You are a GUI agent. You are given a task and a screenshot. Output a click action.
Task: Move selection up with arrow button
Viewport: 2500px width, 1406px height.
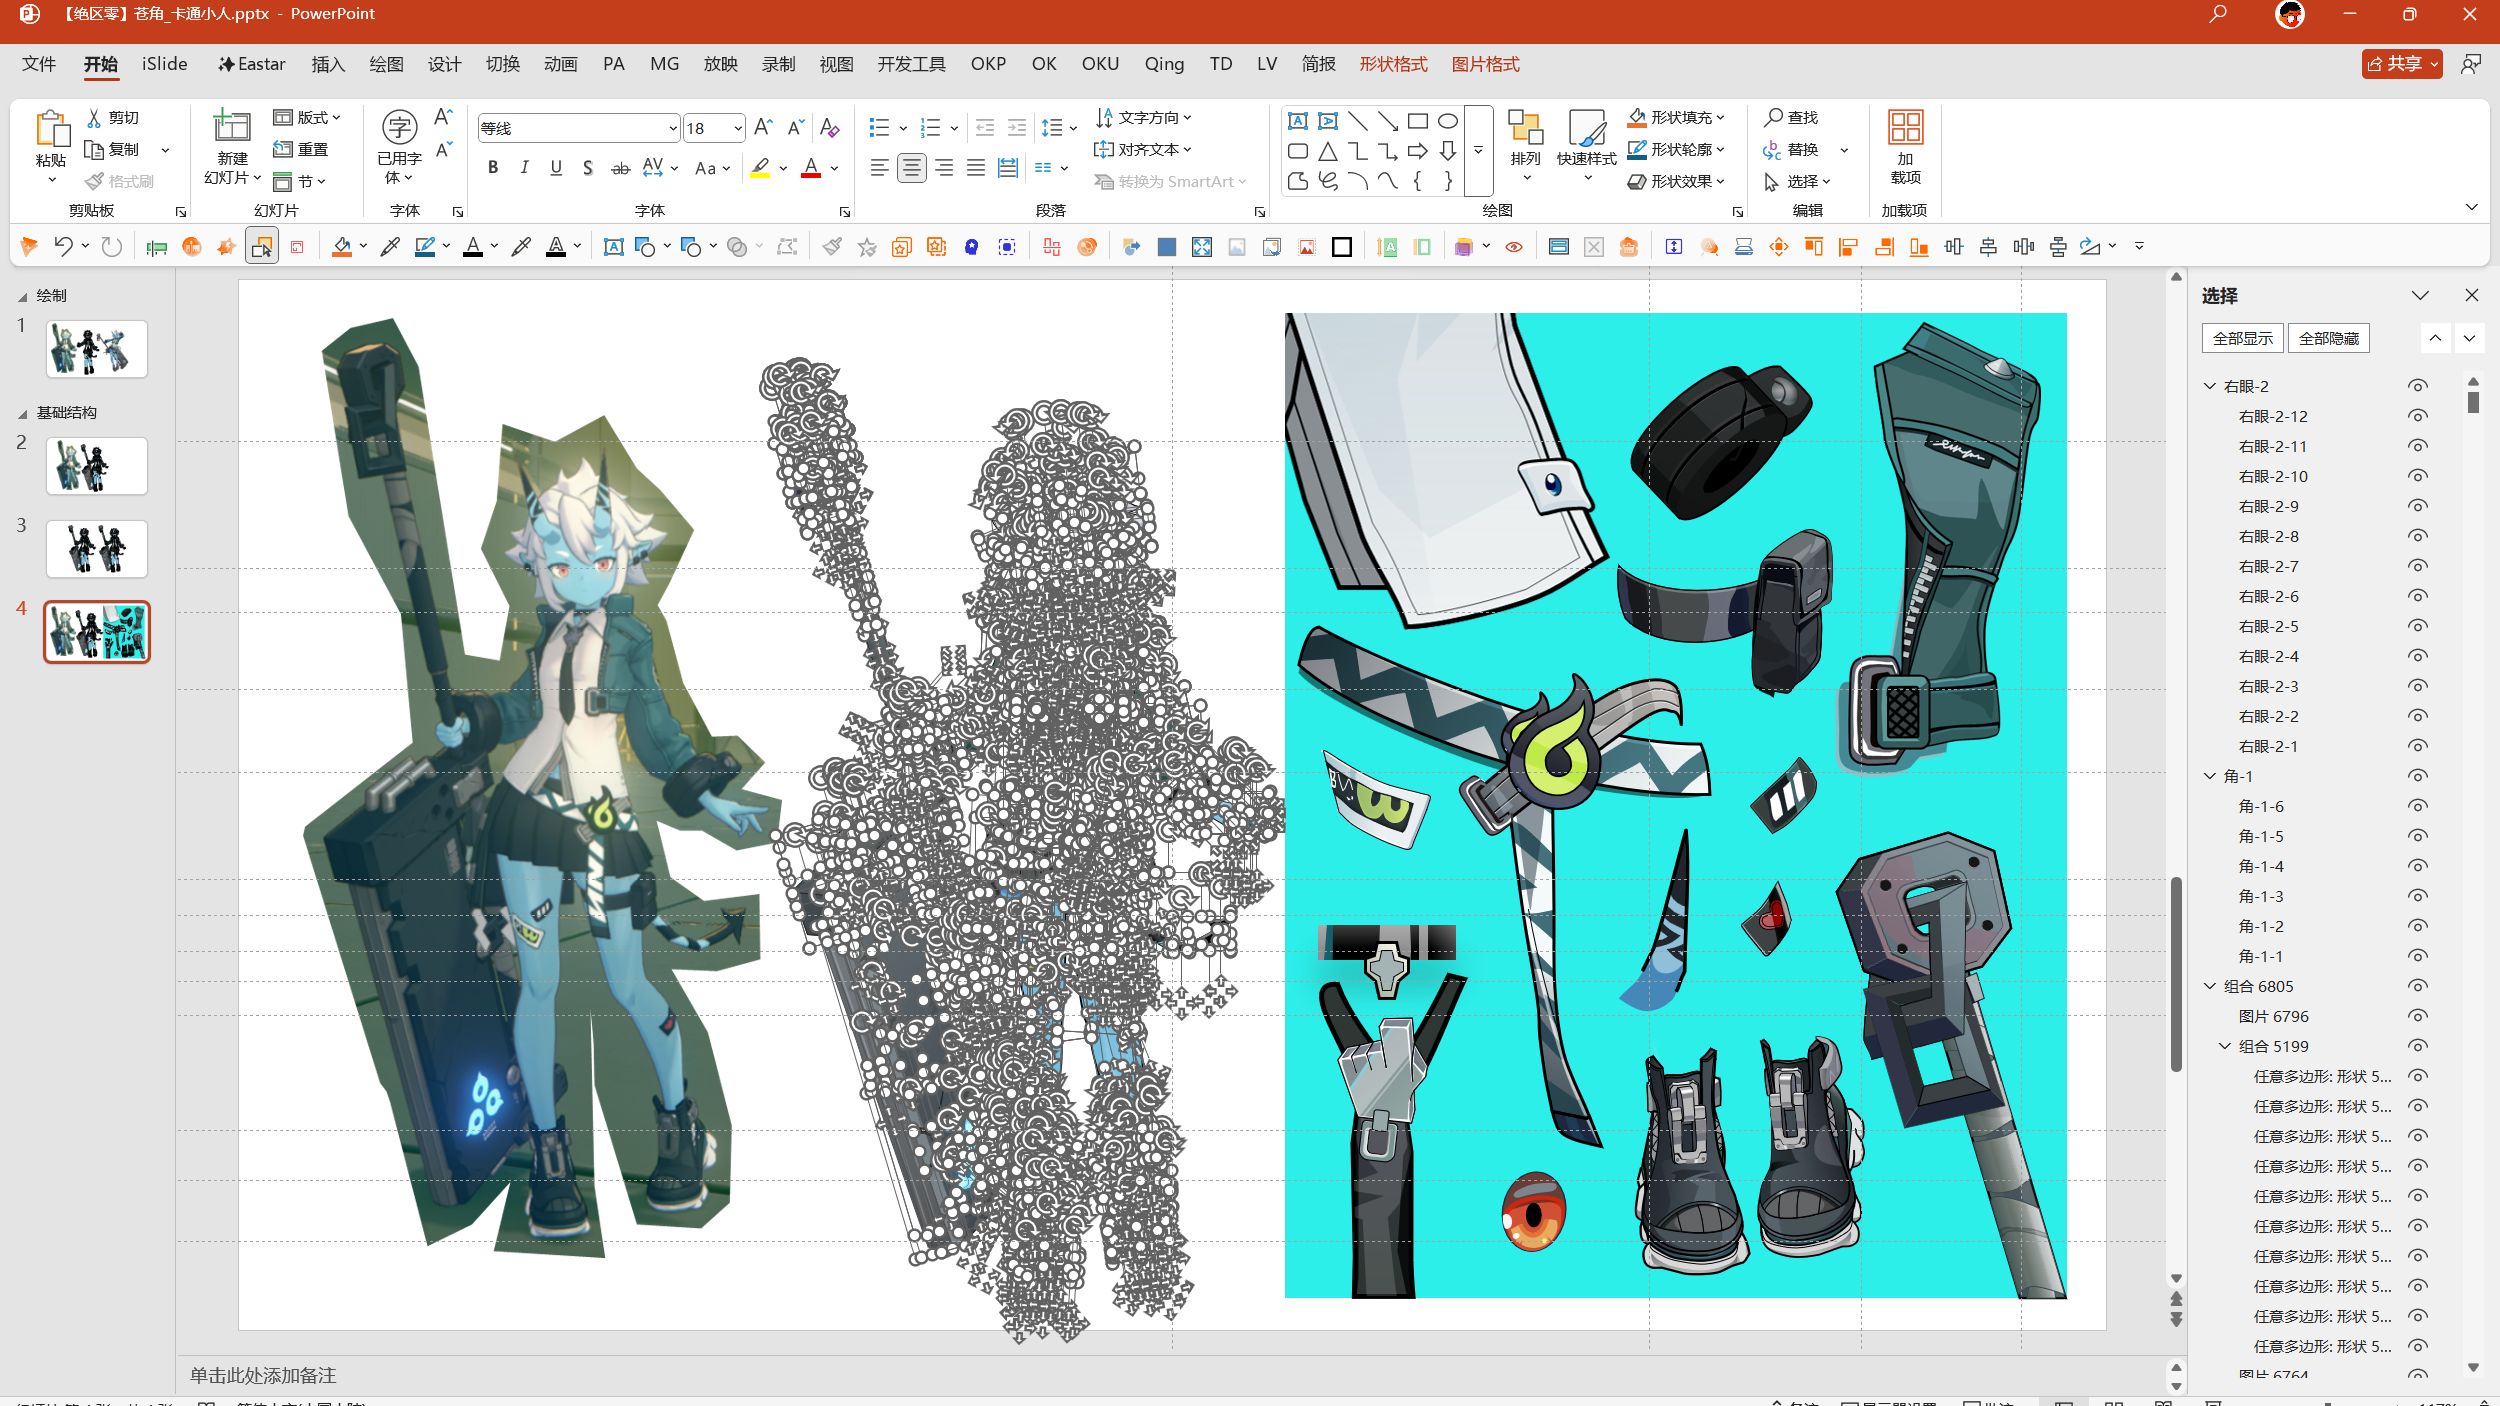[2435, 338]
